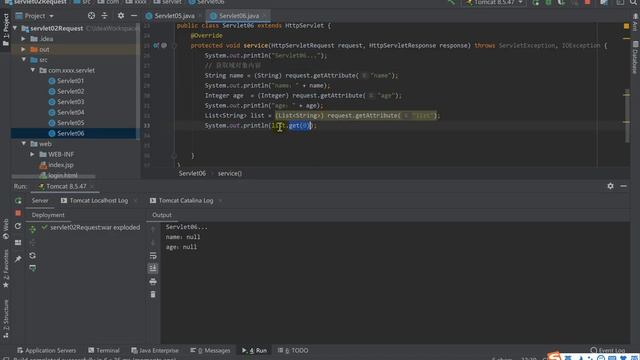Open Tomcat 8.5.47 run configuration dropdown
This screenshot has height=360, width=640.
pyautogui.click(x=494, y=3)
